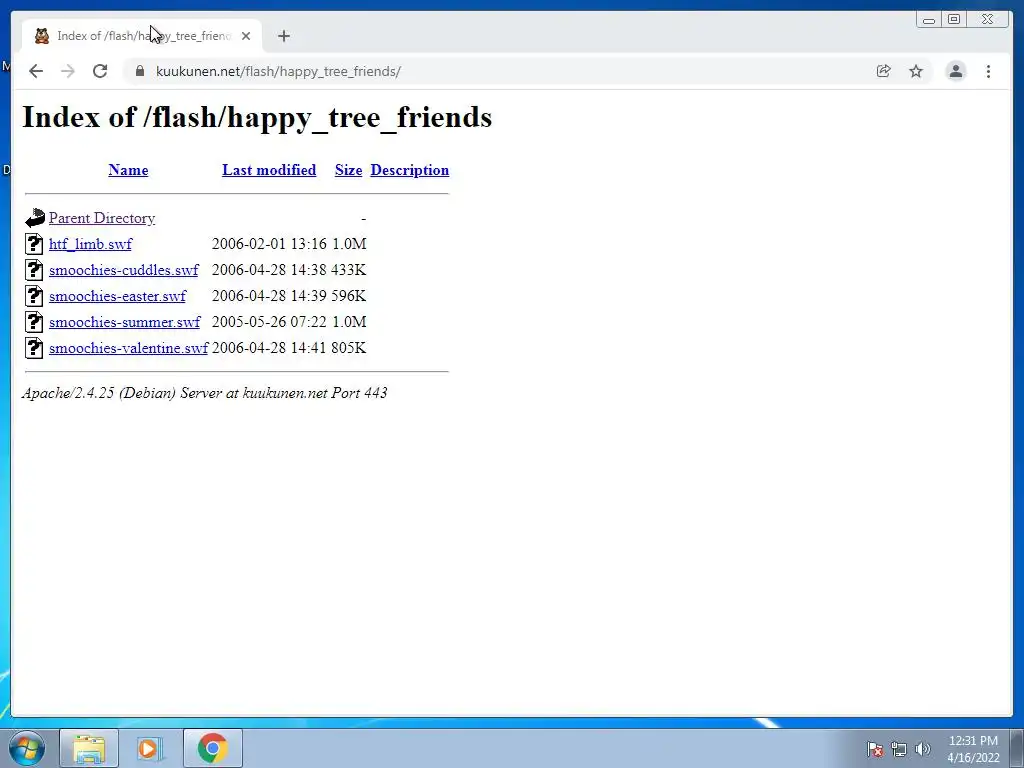Image resolution: width=1024 pixels, height=768 pixels.
Task: Click the 433K size value
Action: point(349,270)
